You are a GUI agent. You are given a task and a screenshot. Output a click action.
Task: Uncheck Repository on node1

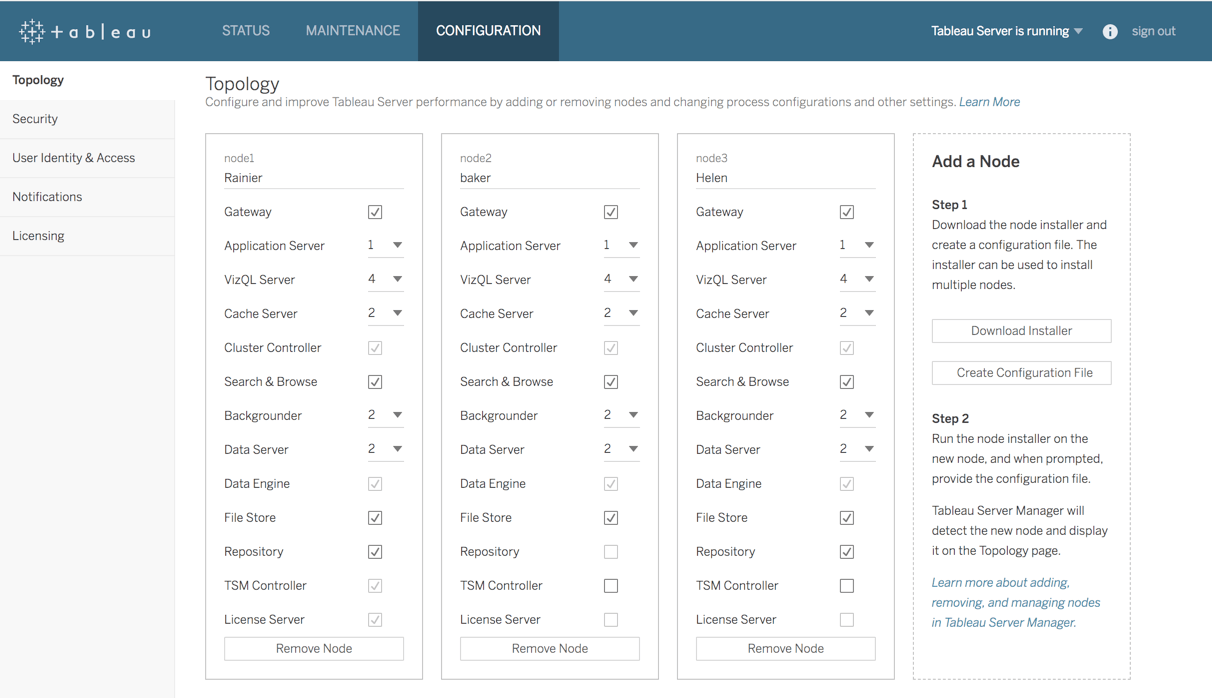[375, 552]
